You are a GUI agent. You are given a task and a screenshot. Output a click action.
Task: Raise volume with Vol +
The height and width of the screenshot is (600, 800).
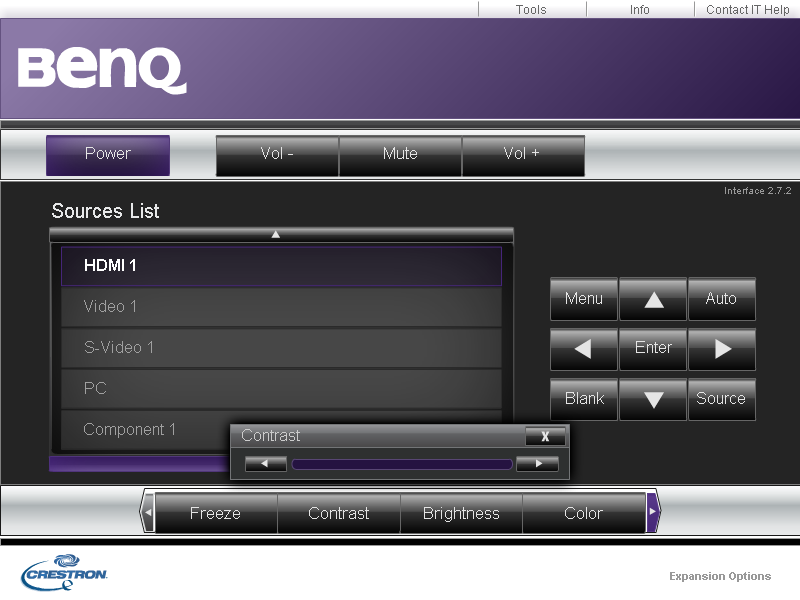[x=523, y=156]
